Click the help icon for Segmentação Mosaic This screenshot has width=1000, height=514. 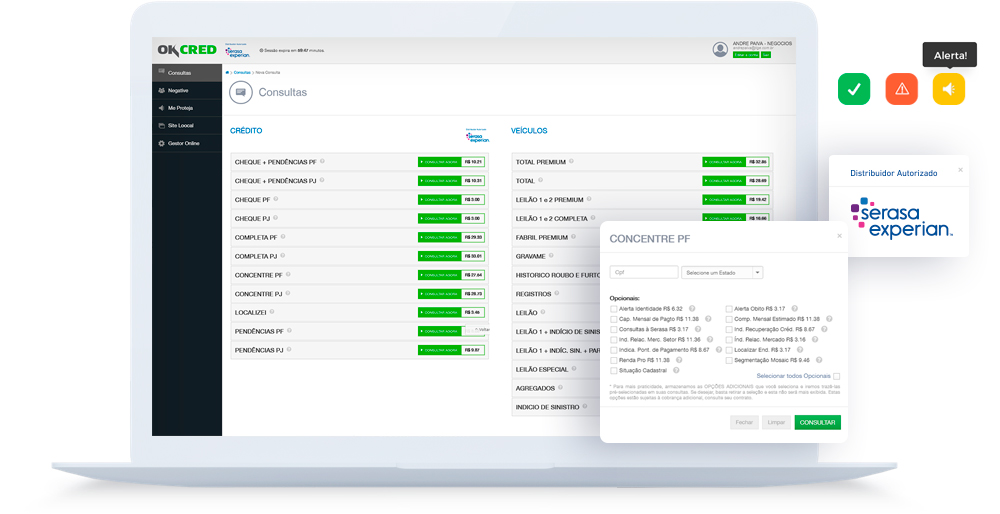(x=820, y=360)
